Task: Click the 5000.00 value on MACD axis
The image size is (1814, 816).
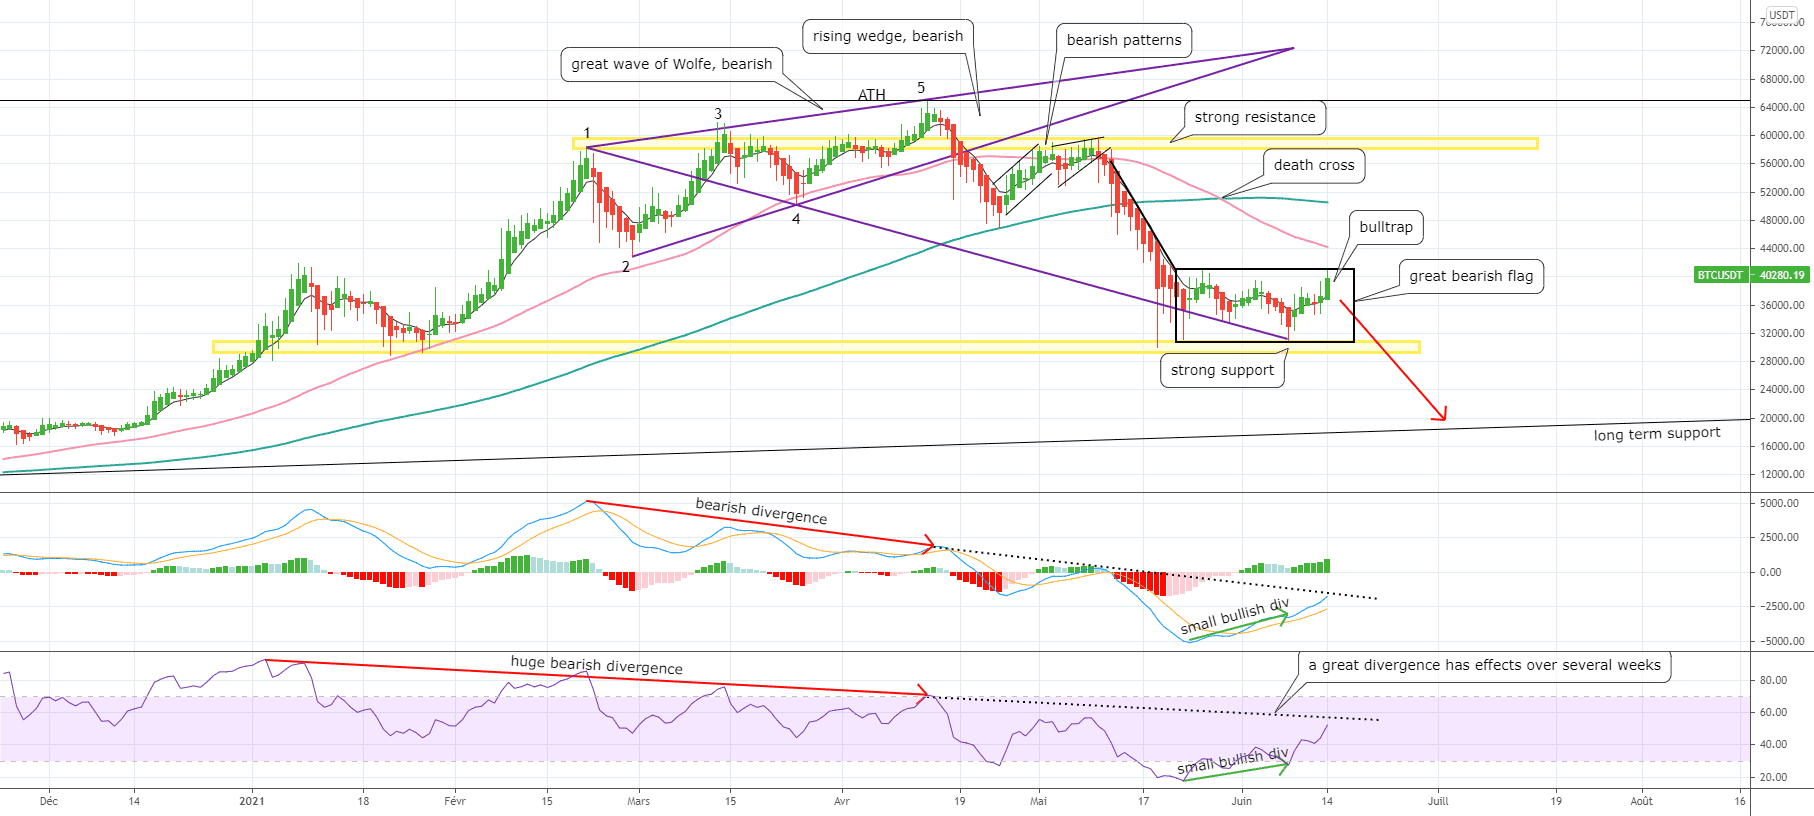Action: pos(1780,503)
